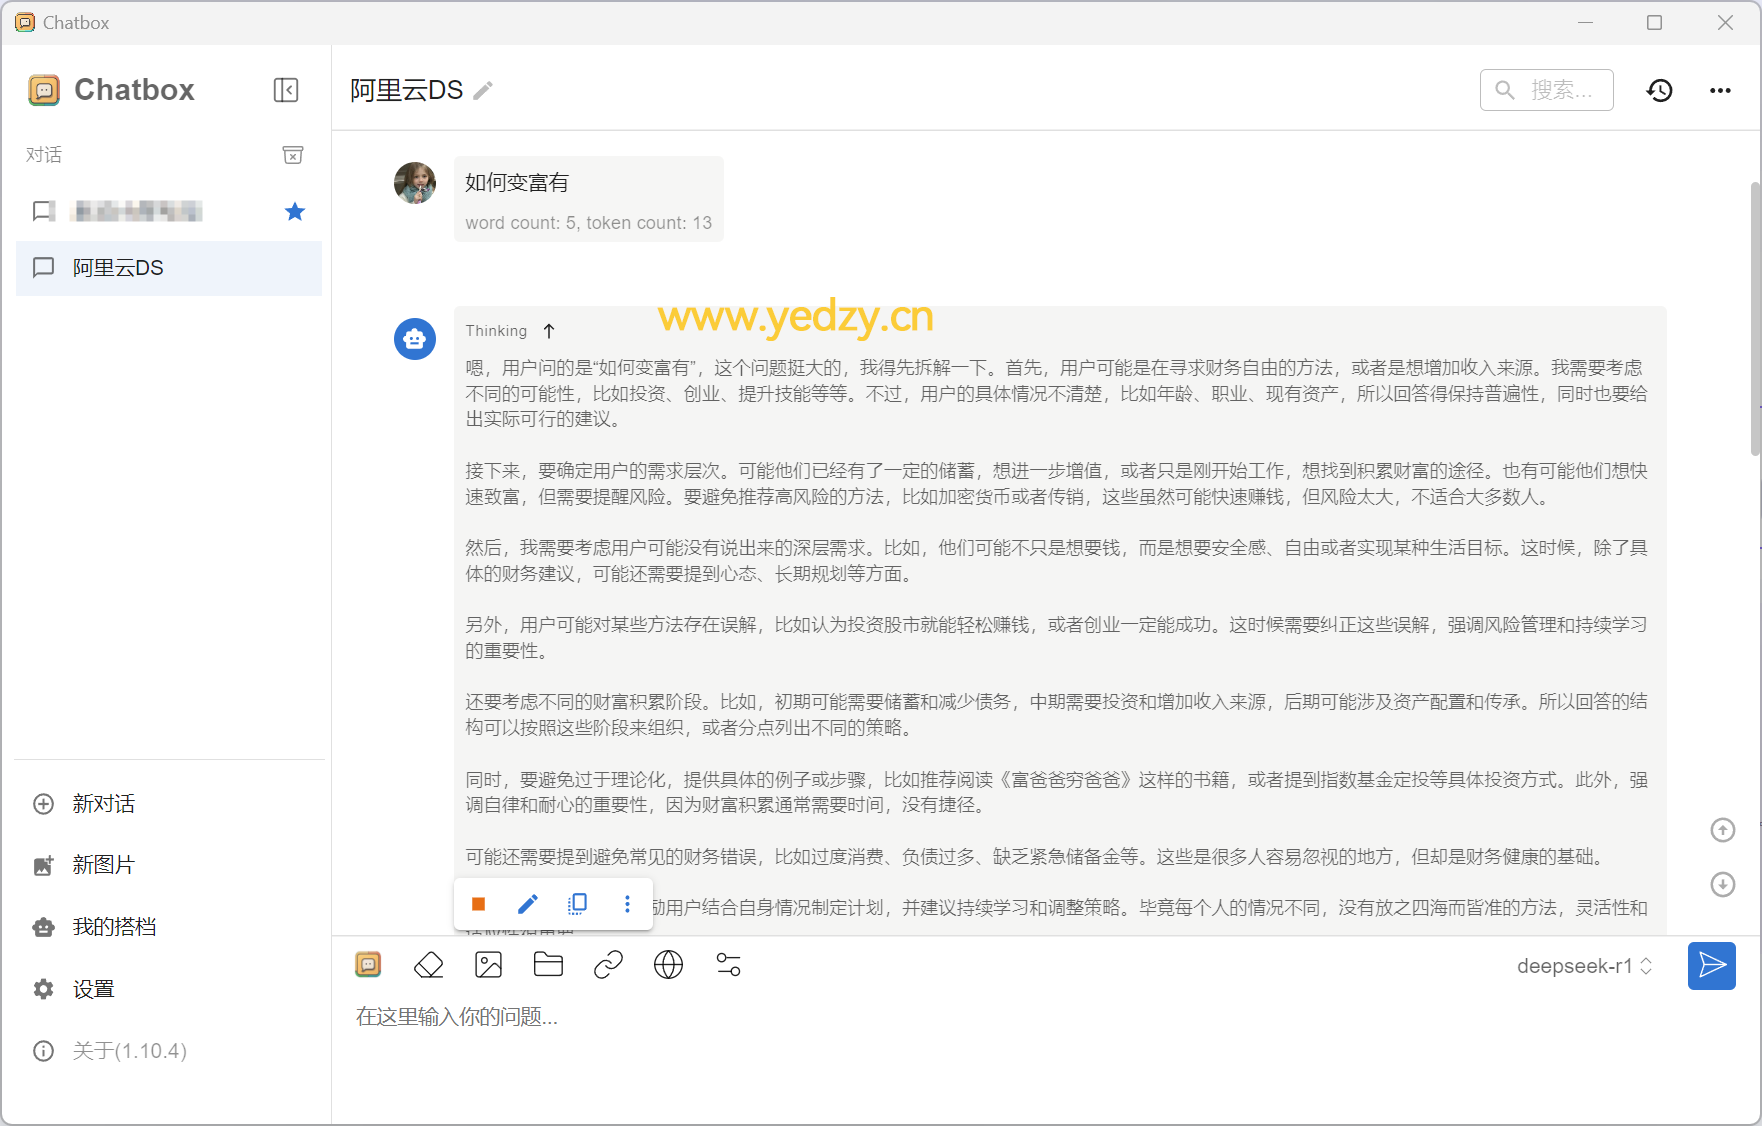Close the Chatbox window

click(1725, 22)
